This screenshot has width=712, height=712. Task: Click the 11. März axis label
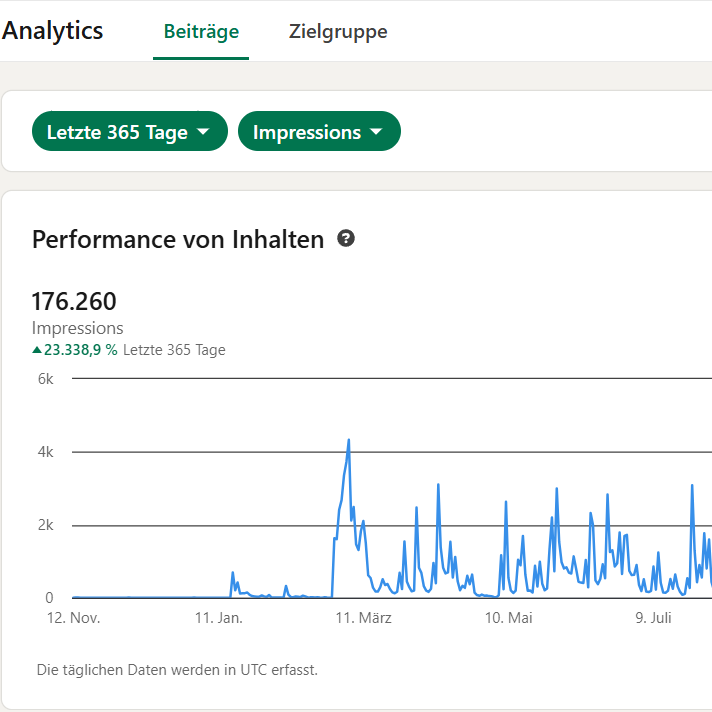(363, 618)
